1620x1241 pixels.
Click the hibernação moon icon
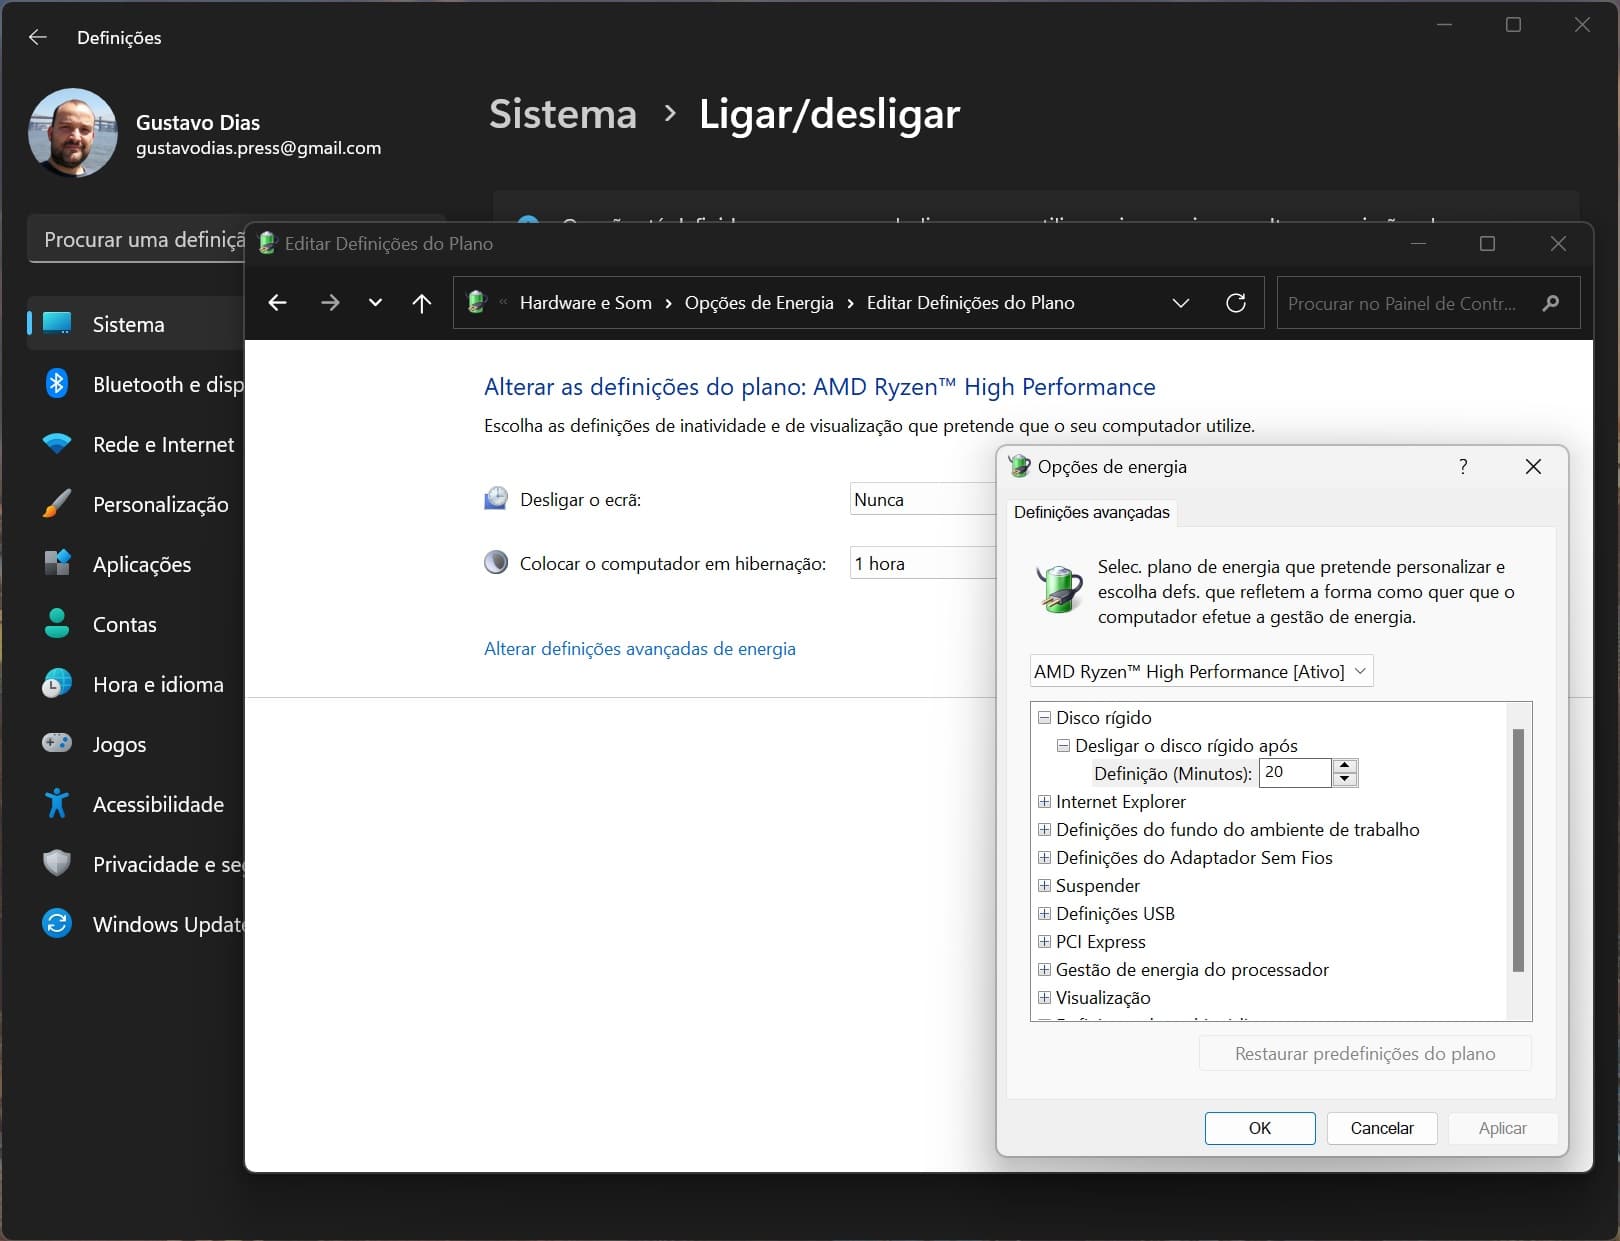496,562
